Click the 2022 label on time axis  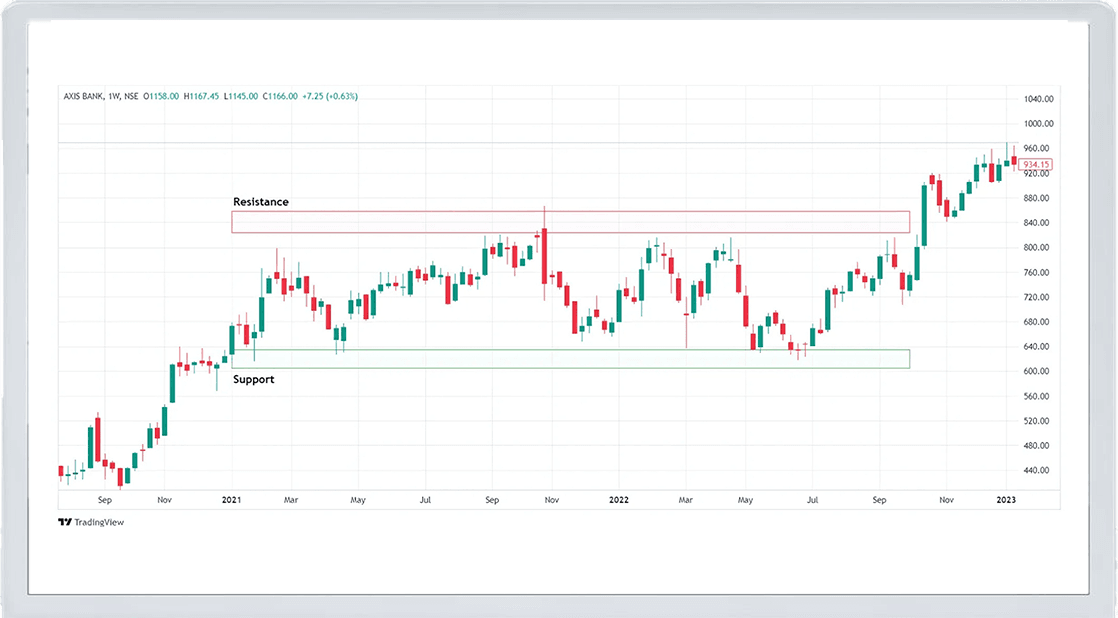pos(619,497)
